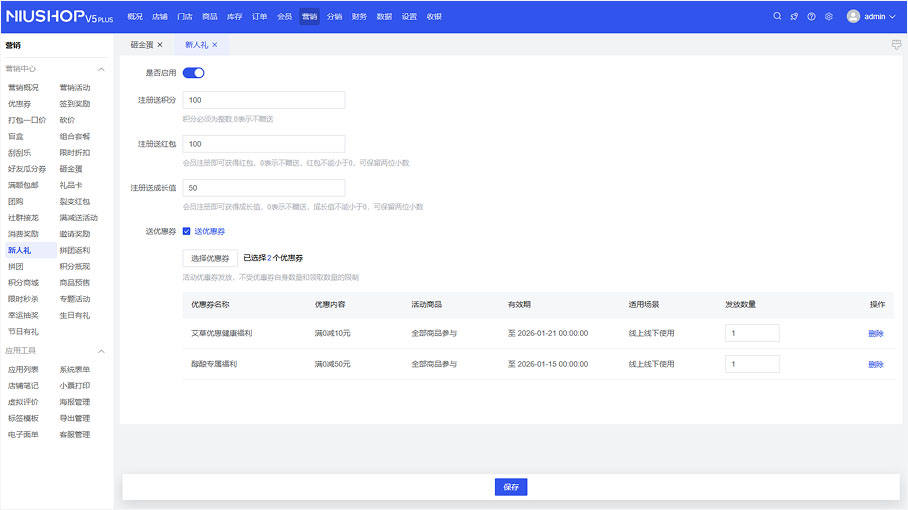This screenshot has height=510, width=908.
Task: Toggle the 是否启用 switch off
Action: tap(193, 72)
